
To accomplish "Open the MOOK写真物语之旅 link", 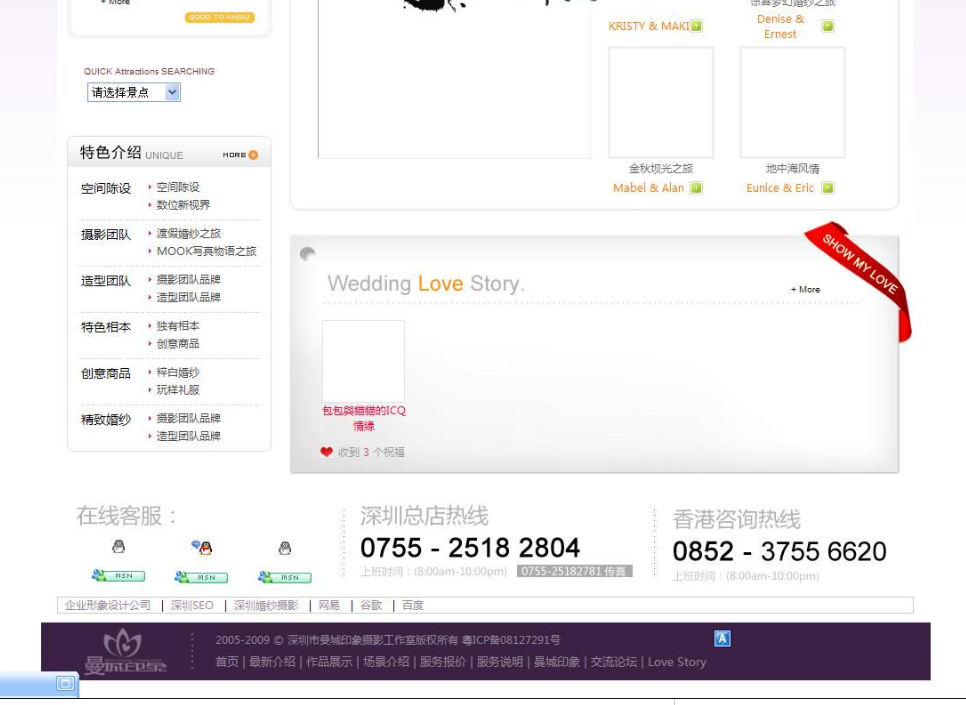I will pos(206,251).
